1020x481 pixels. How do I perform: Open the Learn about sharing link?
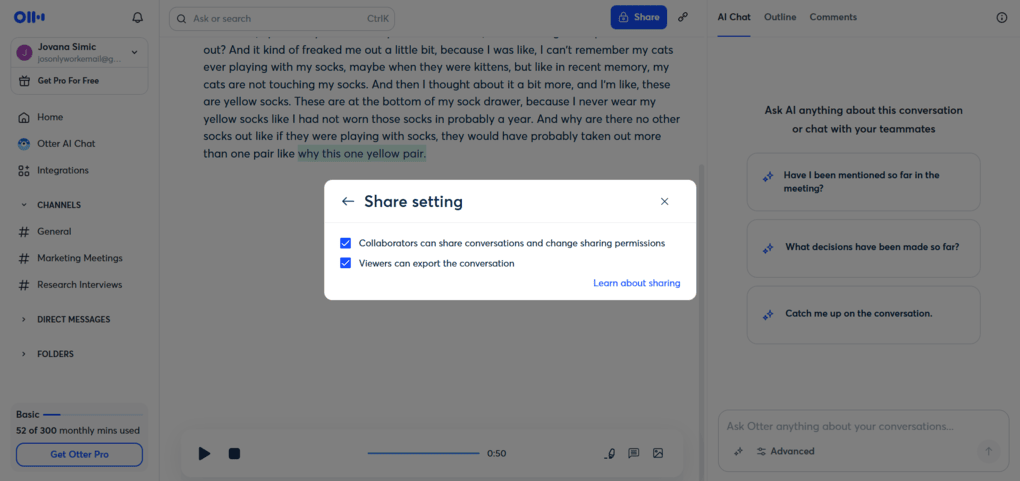[x=636, y=283]
